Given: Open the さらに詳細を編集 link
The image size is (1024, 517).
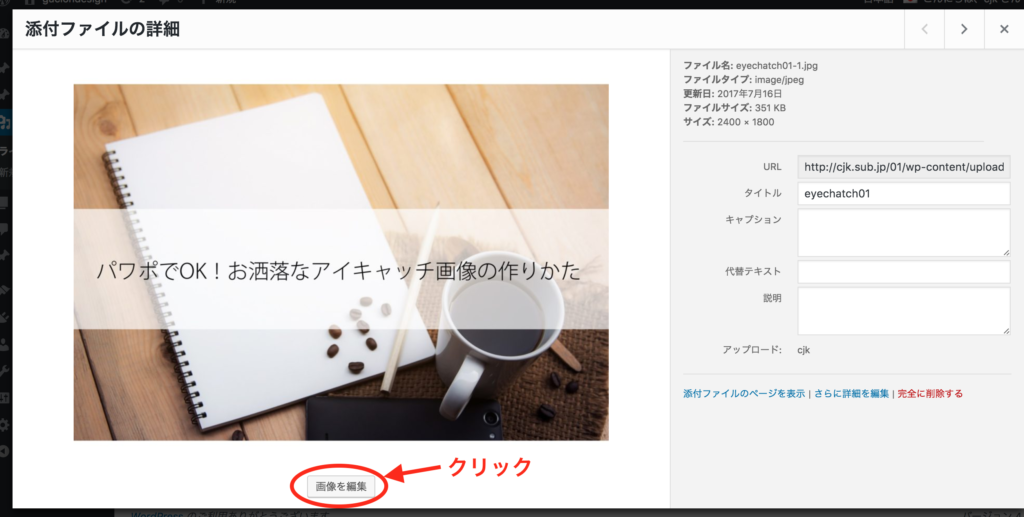Looking at the screenshot, I should tap(851, 394).
